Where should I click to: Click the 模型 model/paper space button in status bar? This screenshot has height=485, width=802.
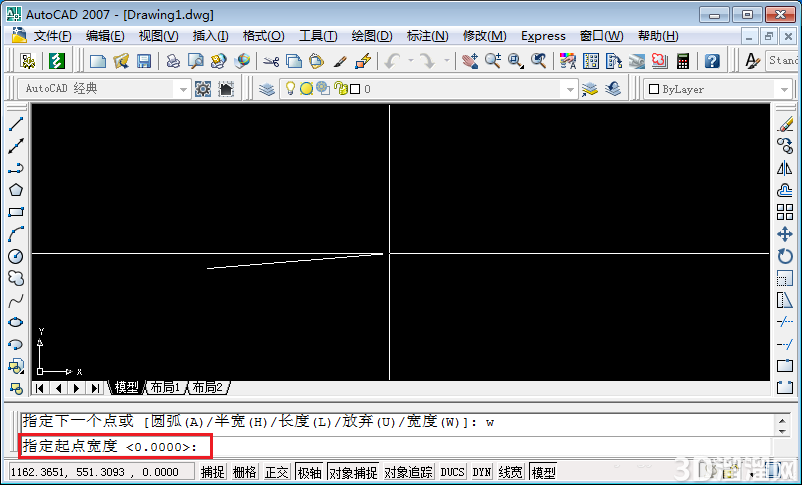543,472
